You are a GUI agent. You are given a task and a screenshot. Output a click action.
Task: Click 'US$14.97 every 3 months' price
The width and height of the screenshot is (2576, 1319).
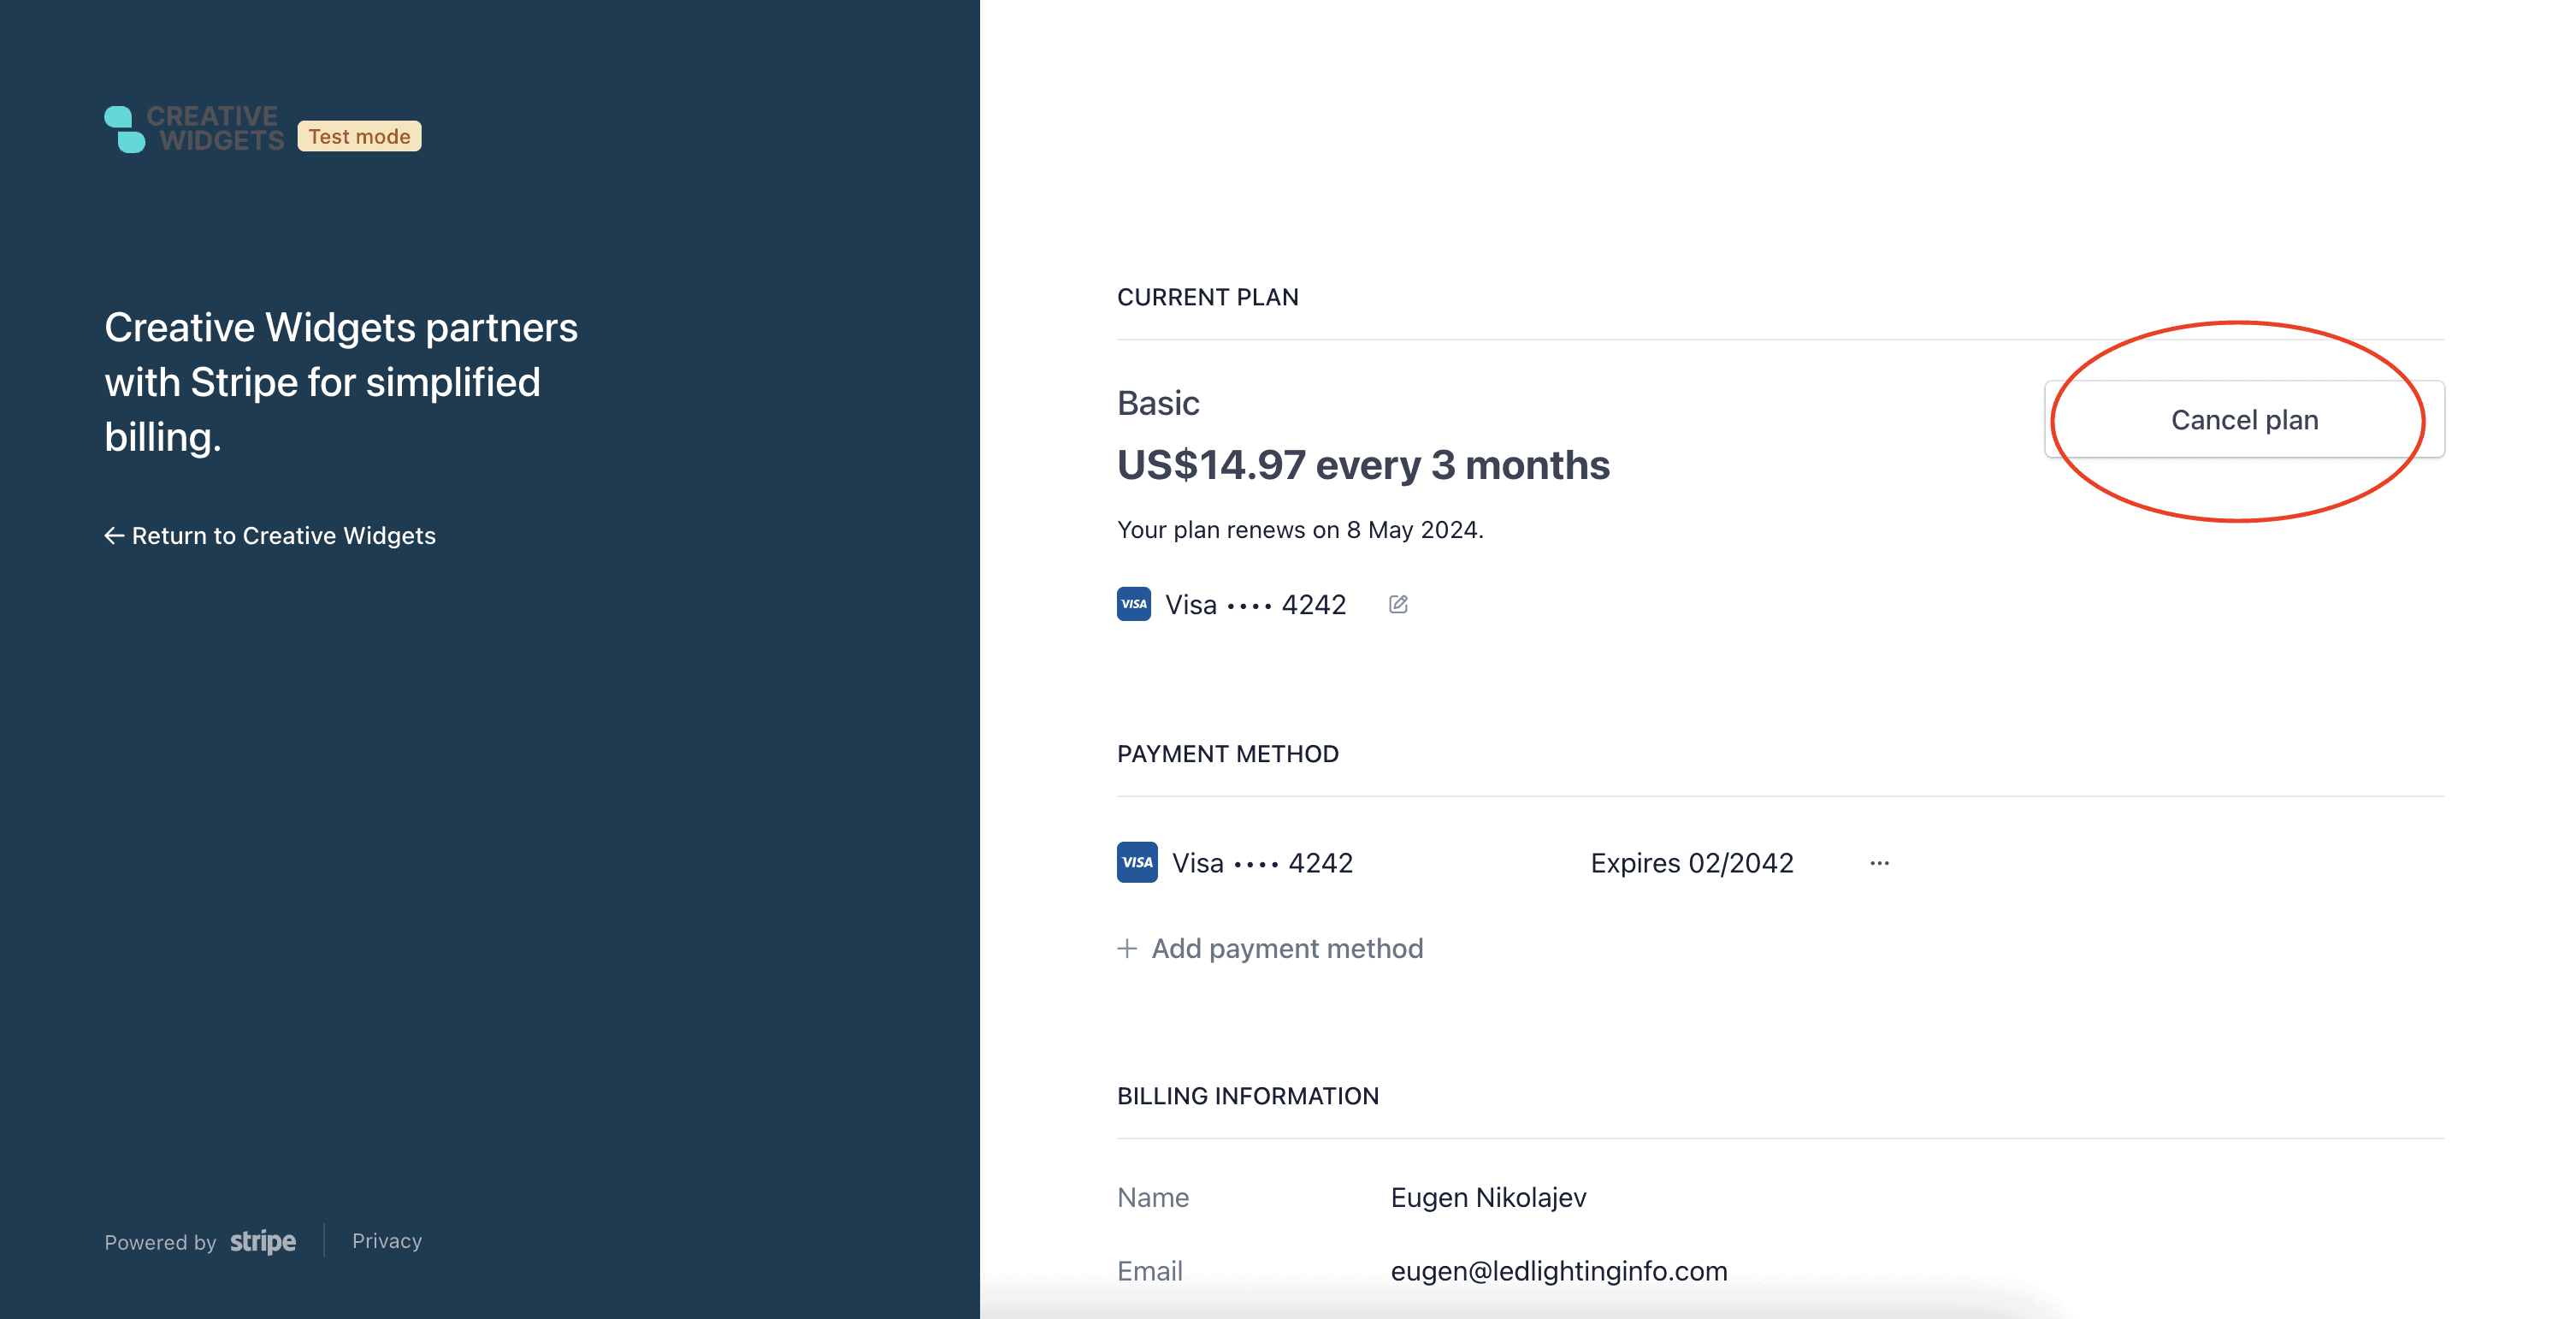click(x=1363, y=465)
